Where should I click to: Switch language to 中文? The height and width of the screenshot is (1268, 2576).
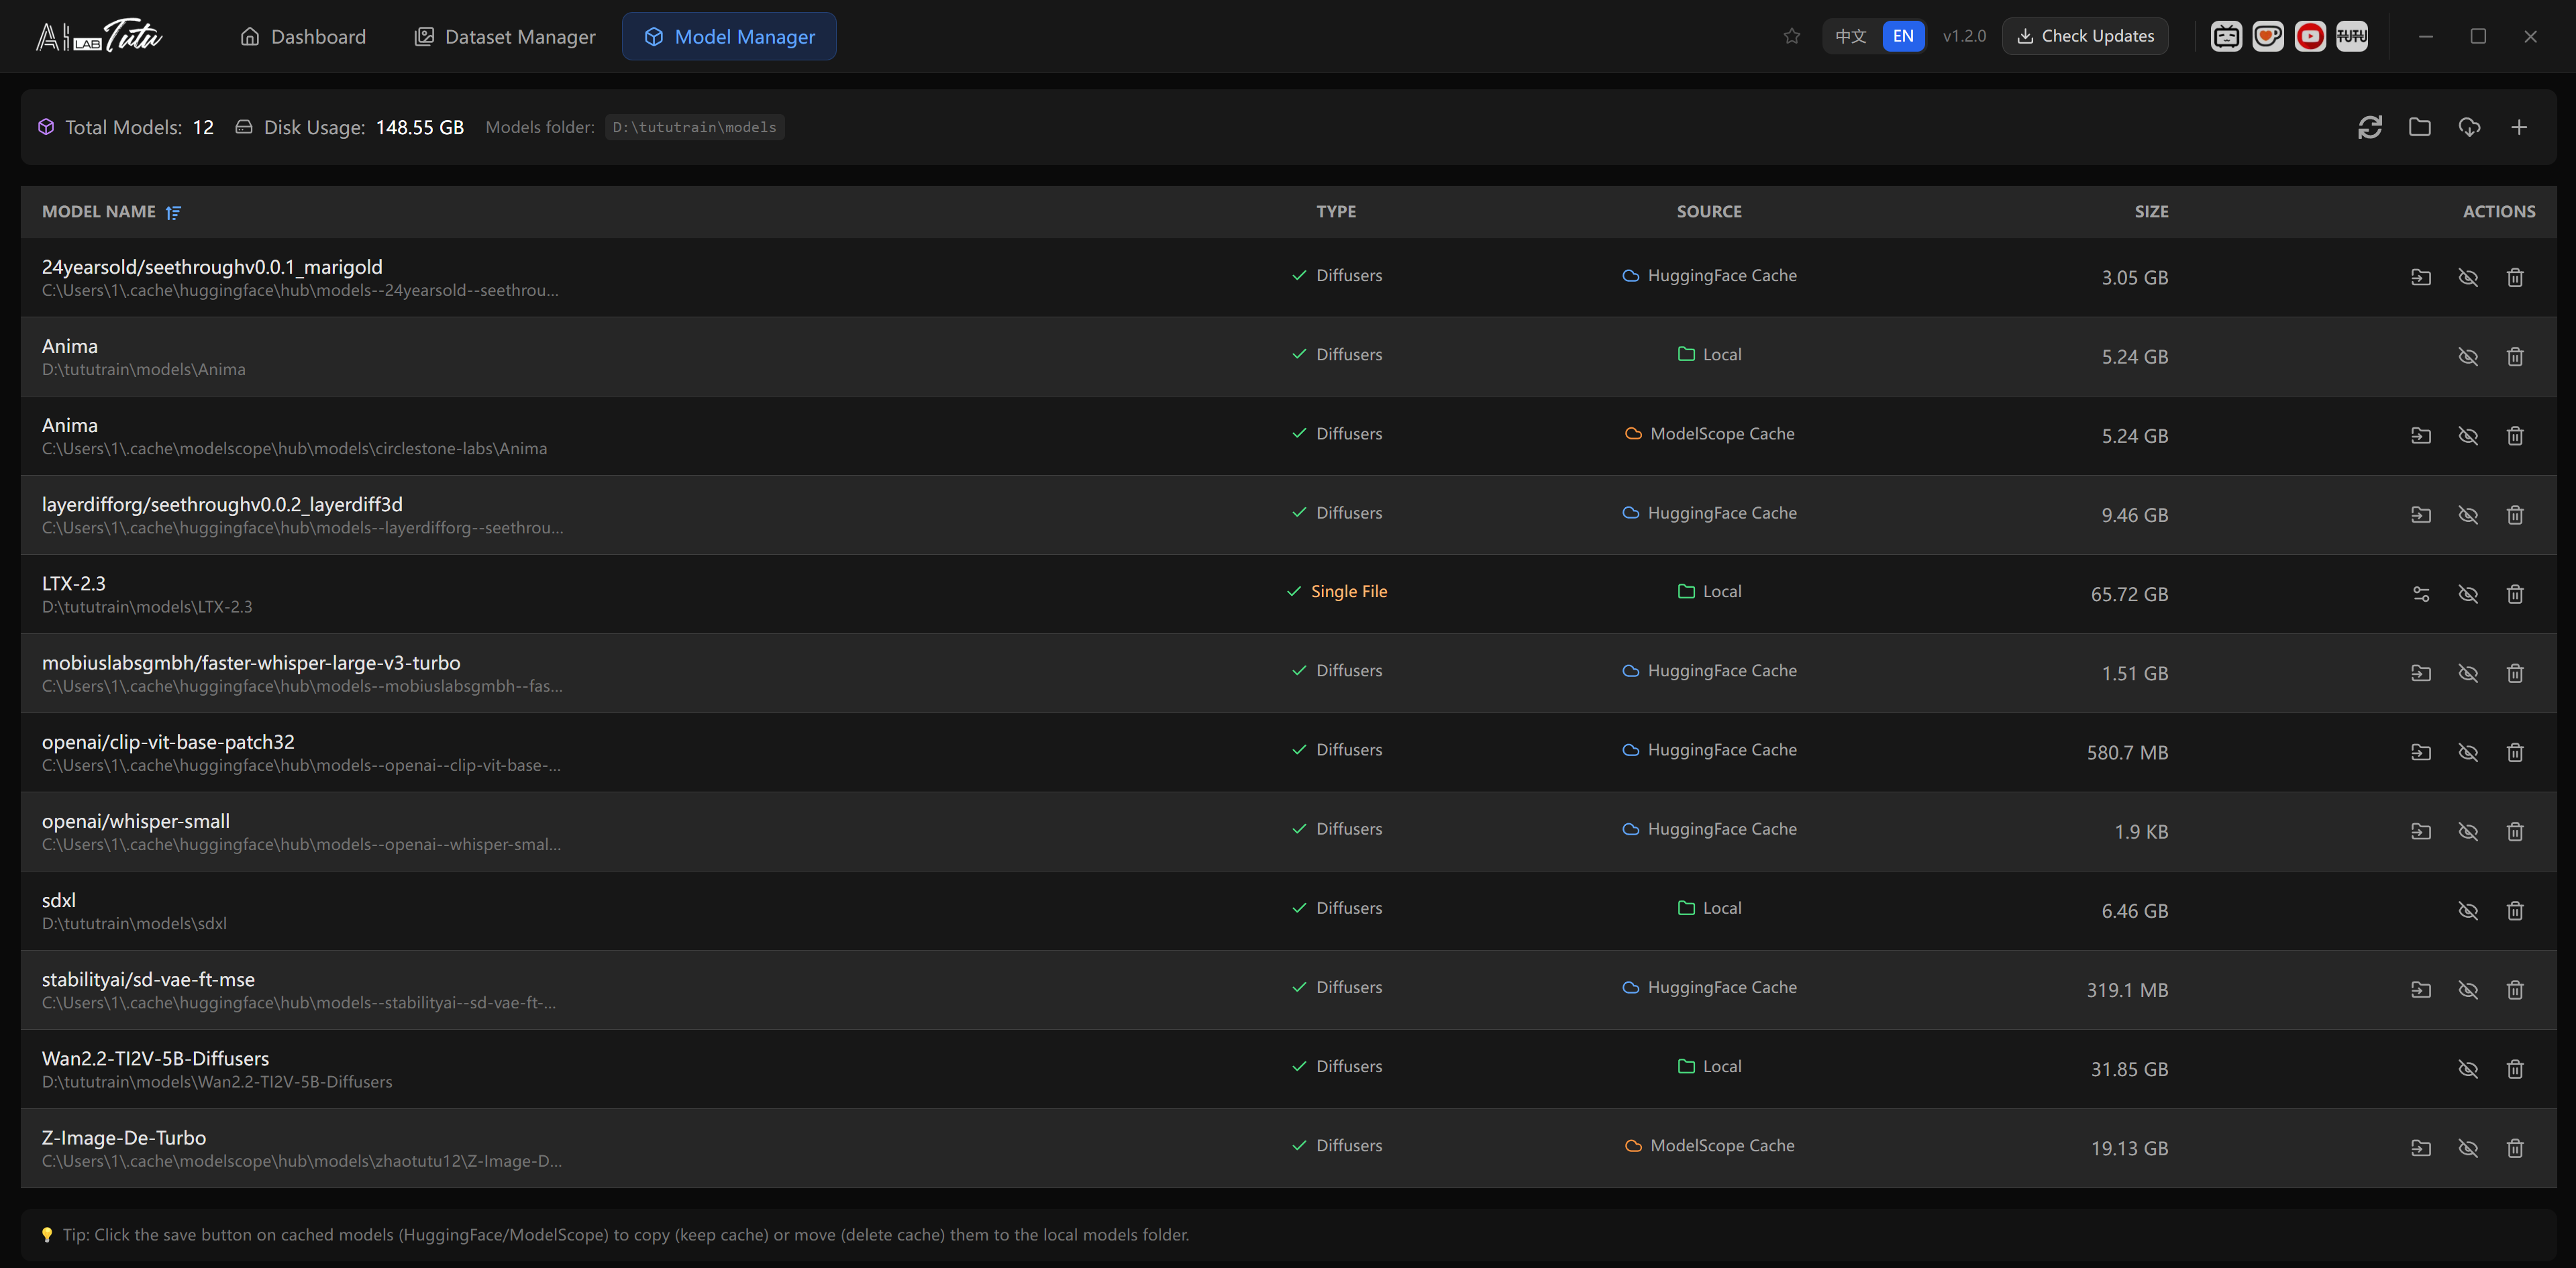(1850, 36)
